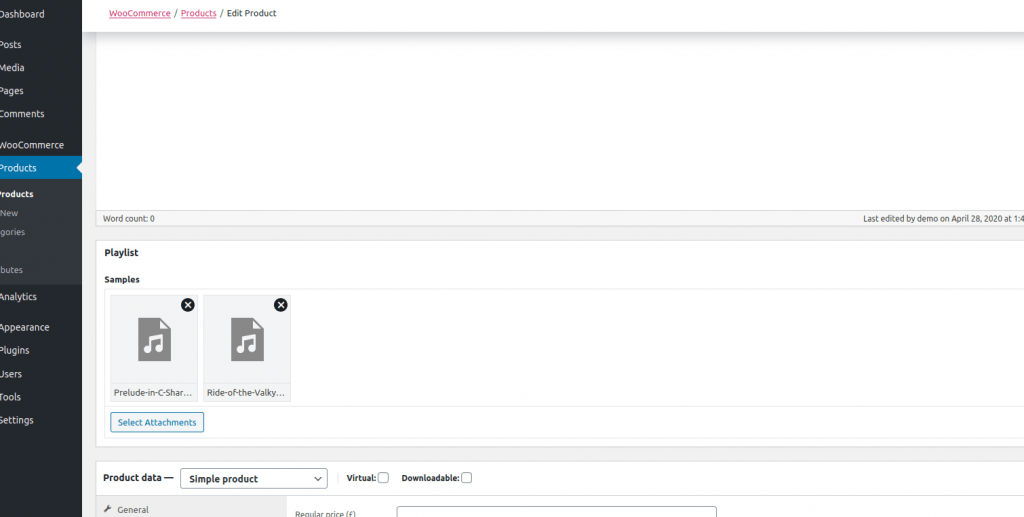Enable the Virtual checkbox
This screenshot has width=1024, height=517.
coord(383,478)
